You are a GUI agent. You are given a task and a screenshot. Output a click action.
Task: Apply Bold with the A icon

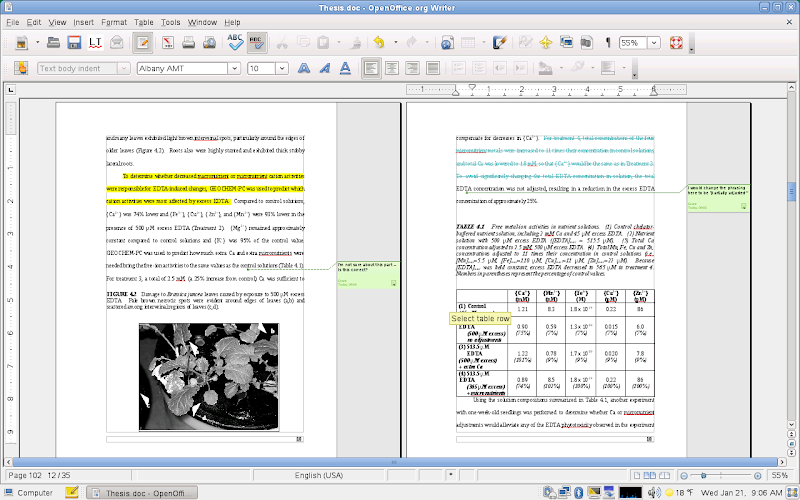(304, 68)
